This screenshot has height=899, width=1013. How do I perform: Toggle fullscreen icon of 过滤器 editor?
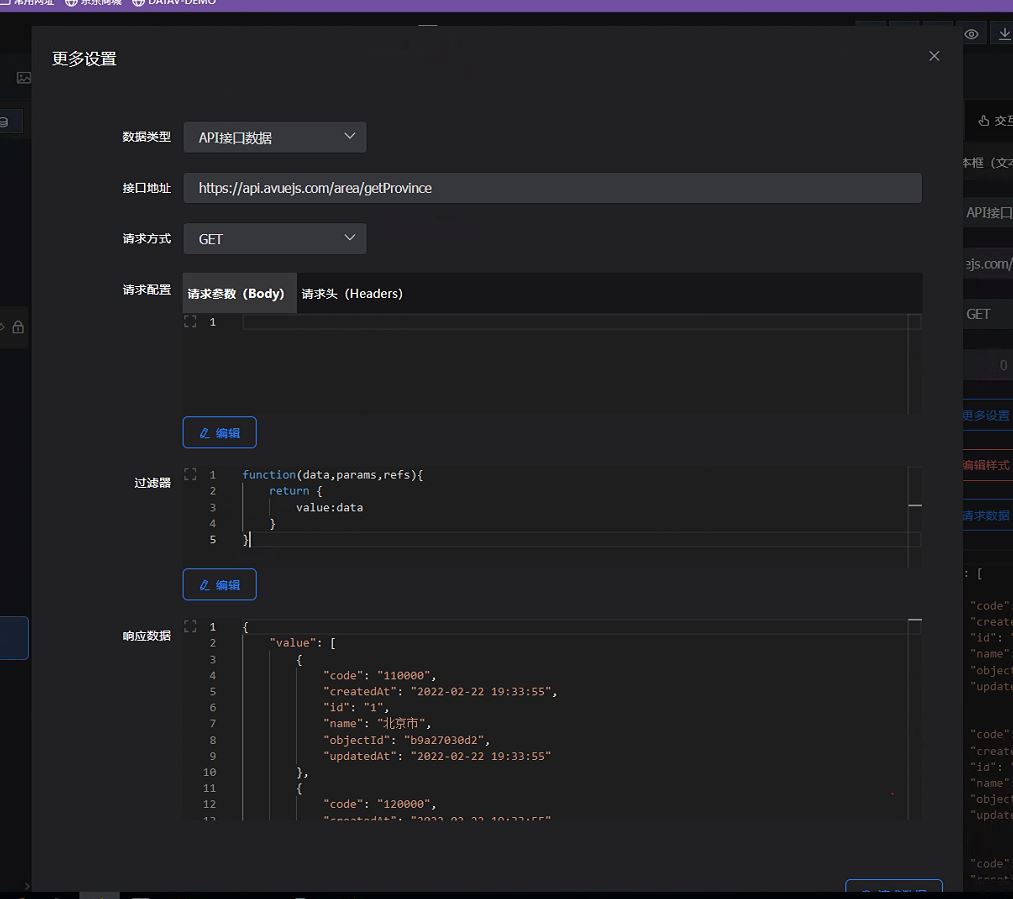point(190,474)
